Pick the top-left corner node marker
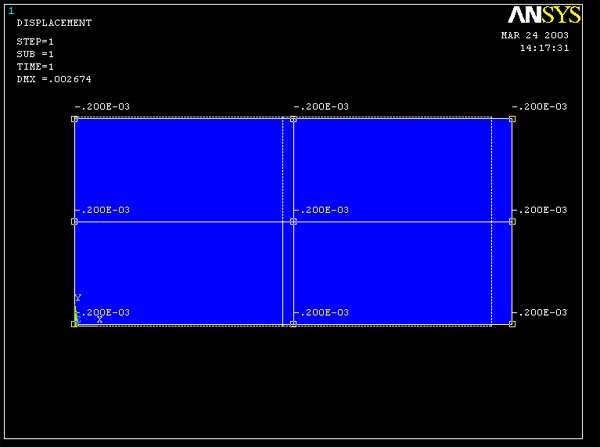This screenshot has width=600, height=447. 74,119
